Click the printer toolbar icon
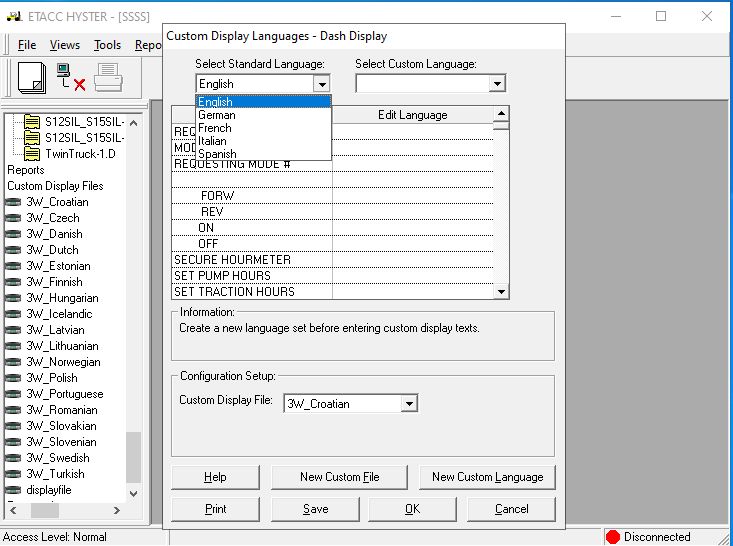733x546 pixels. tap(108, 77)
